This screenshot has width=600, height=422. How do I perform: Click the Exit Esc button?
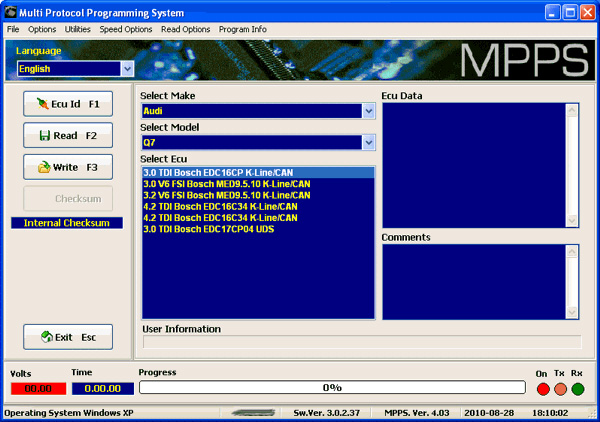pyautogui.click(x=68, y=337)
